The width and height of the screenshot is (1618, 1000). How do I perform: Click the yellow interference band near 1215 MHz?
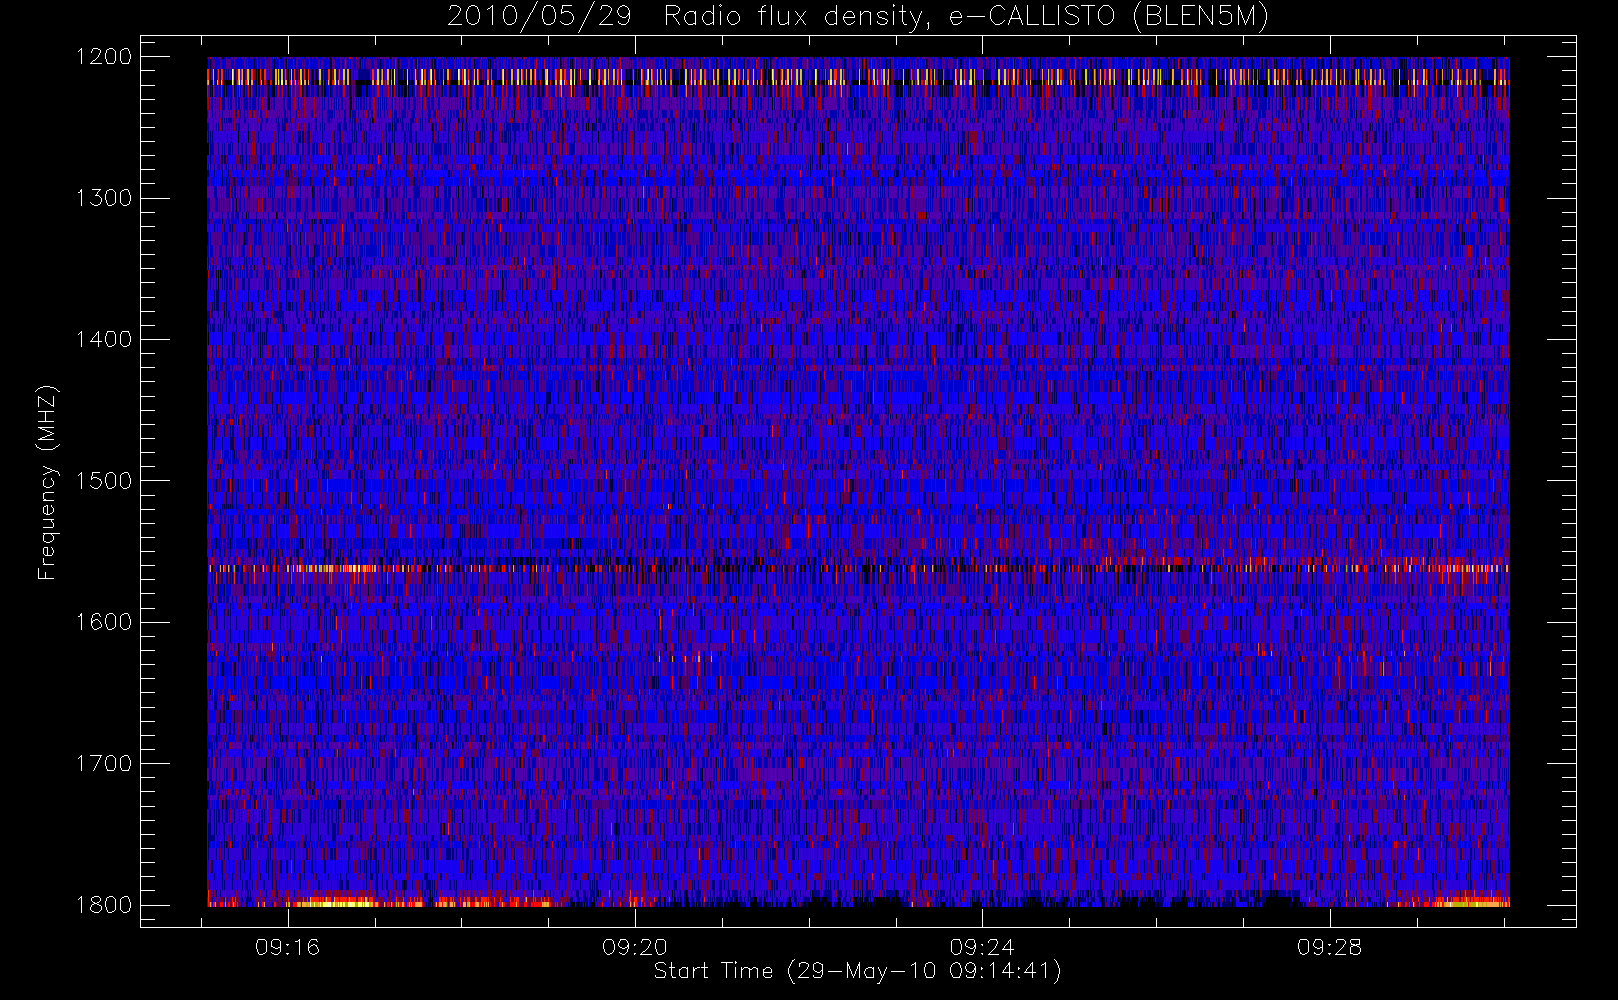click(858, 76)
